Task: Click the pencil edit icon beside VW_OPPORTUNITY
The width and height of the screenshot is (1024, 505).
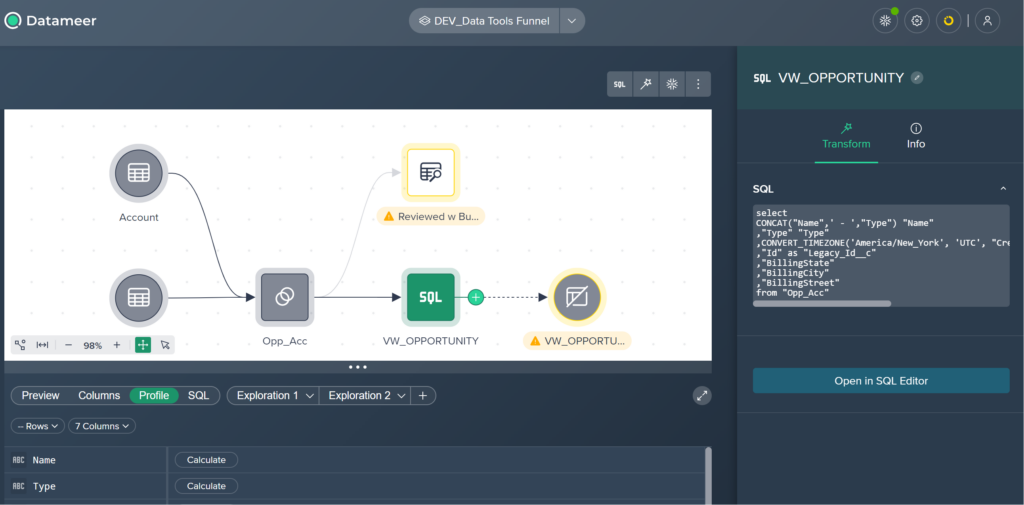Action: coord(917,78)
